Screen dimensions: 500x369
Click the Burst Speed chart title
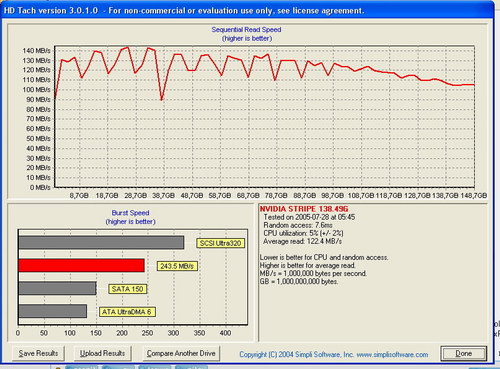pyautogui.click(x=130, y=213)
